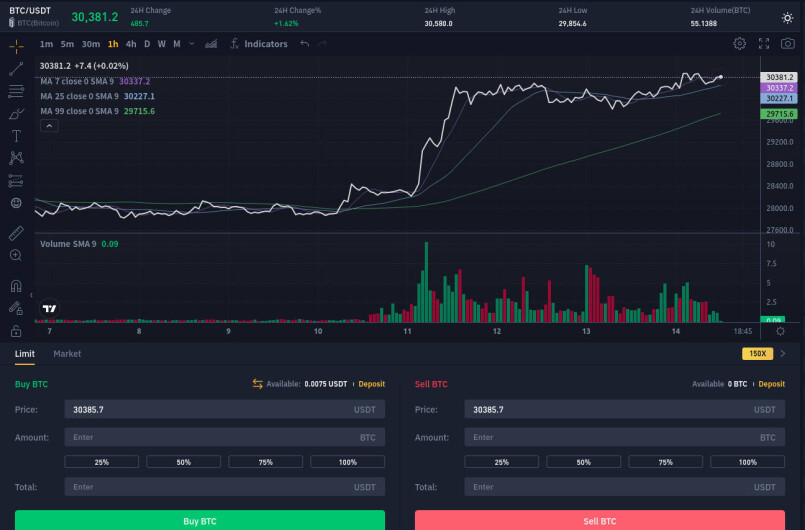Open Indicators dialog
805x530 pixels.
tap(259, 44)
